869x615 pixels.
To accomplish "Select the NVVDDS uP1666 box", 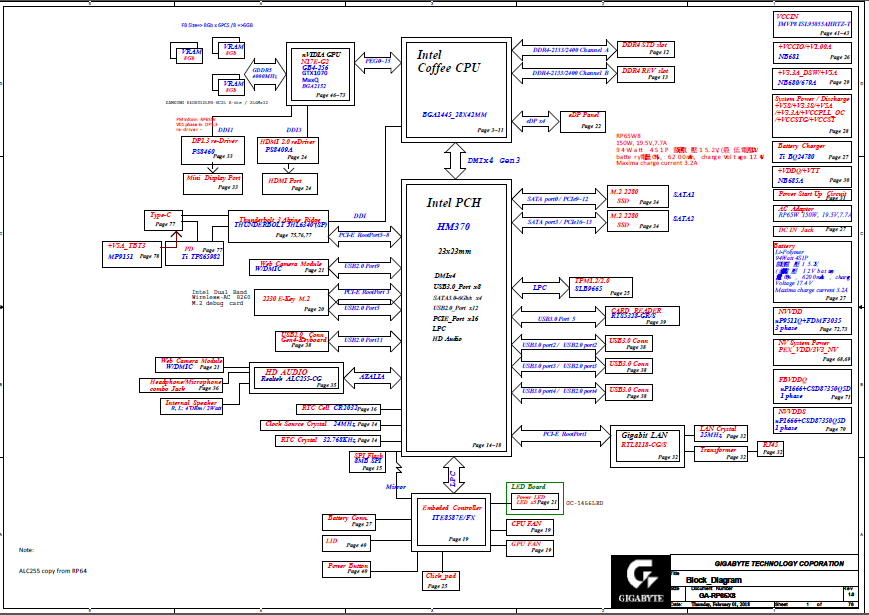I will (x=812, y=421).
